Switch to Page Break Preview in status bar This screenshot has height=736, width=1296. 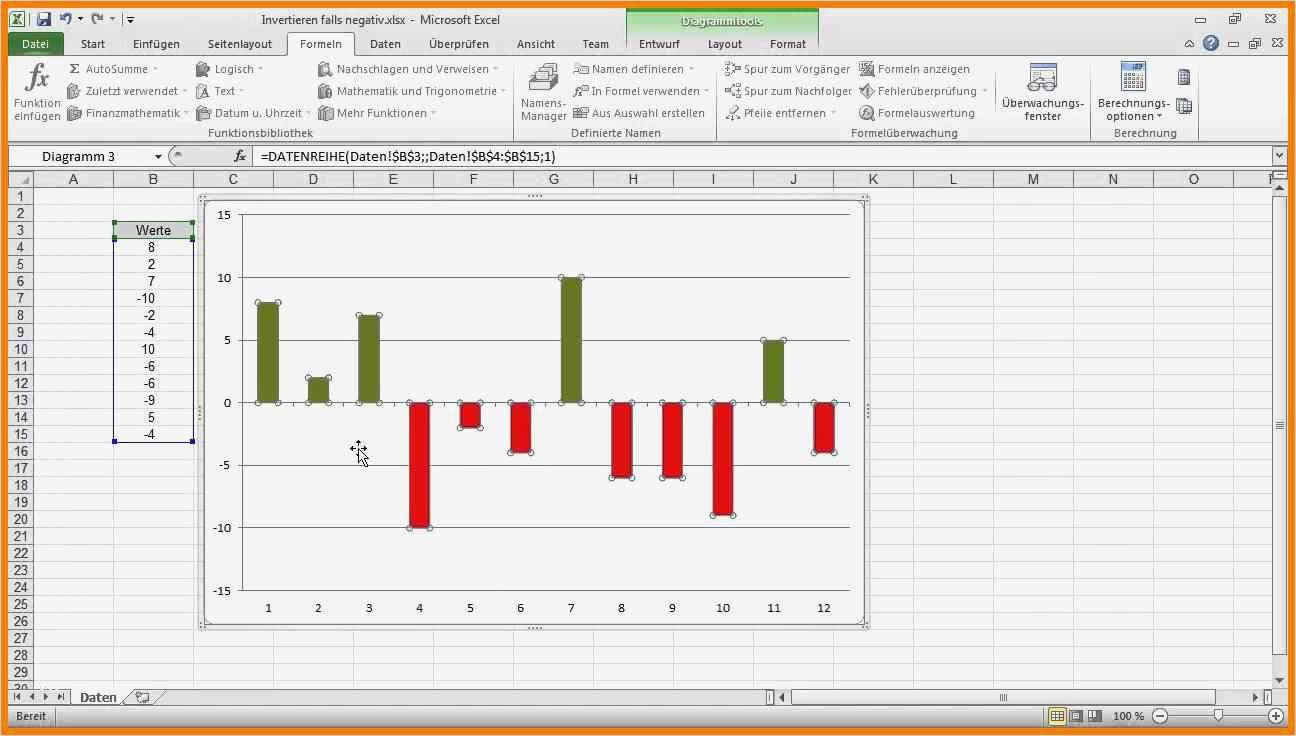(x=1093, y=716)
